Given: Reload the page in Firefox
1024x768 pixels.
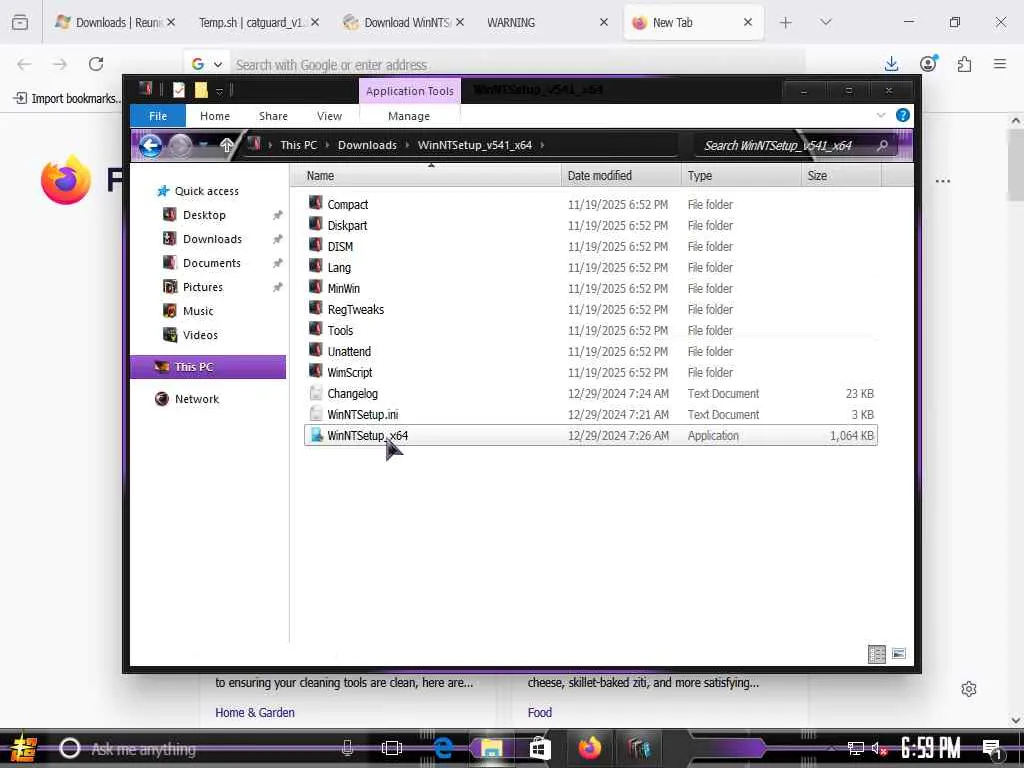Looking at the screenshot, I should (x=96, y=64).
